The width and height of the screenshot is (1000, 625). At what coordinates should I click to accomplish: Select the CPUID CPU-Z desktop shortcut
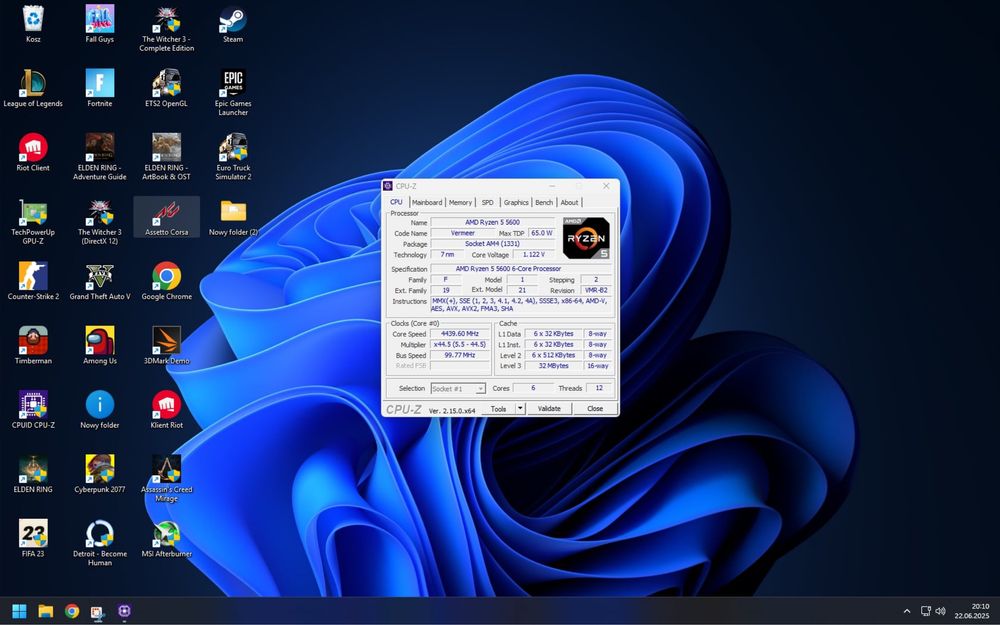[33, 410]
